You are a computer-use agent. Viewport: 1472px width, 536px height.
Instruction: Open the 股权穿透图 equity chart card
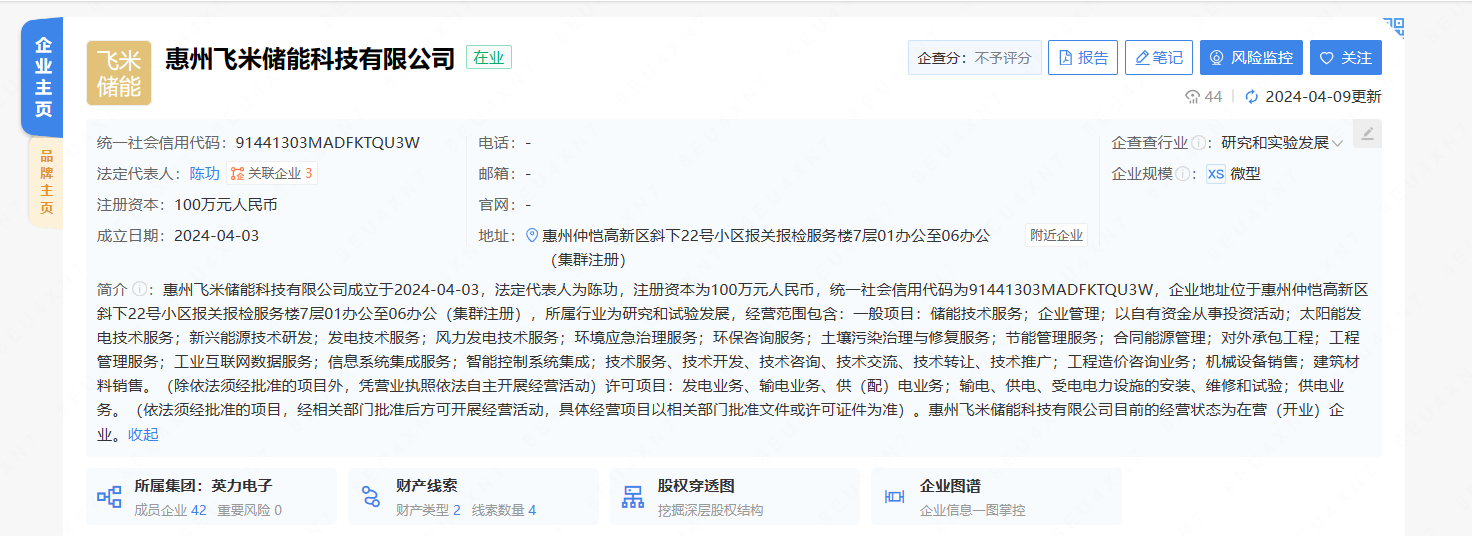tap(734, 497)
